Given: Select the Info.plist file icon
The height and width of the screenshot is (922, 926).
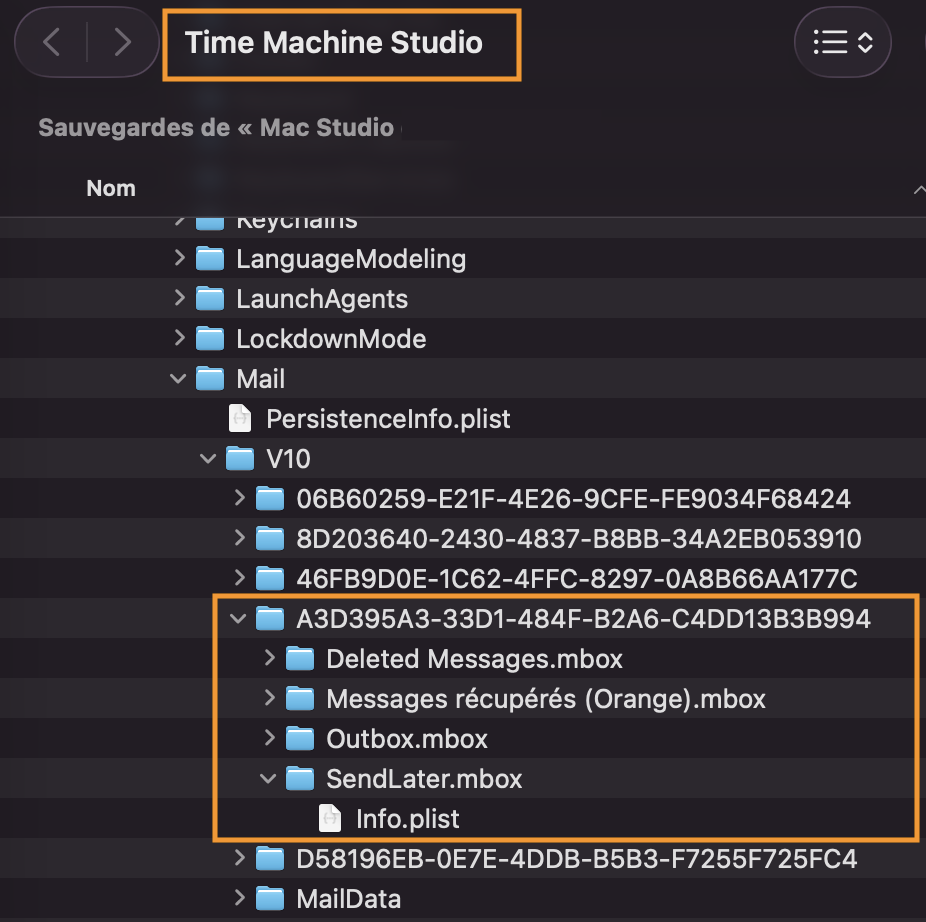Looking at the screenshot, I should (330, 819).
